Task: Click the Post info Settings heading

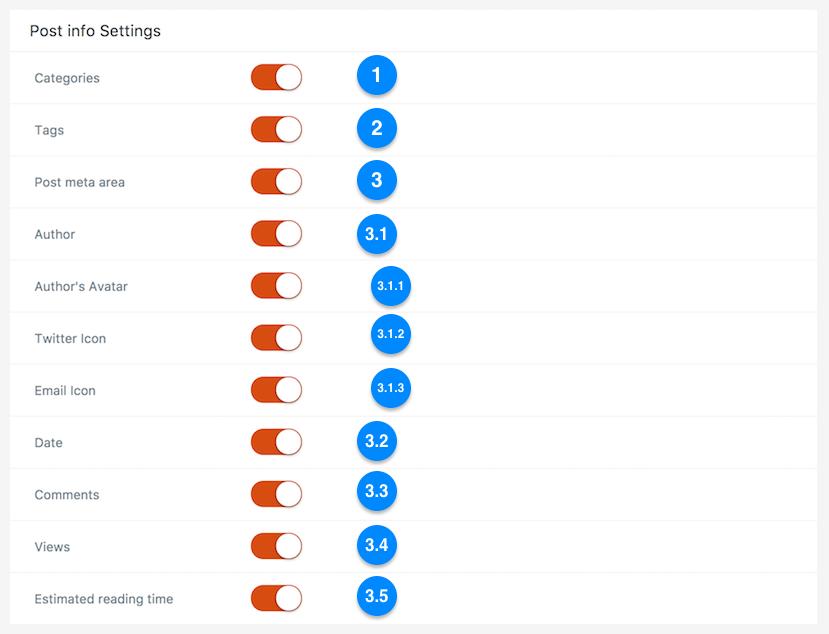Action: tap(95, 31)
